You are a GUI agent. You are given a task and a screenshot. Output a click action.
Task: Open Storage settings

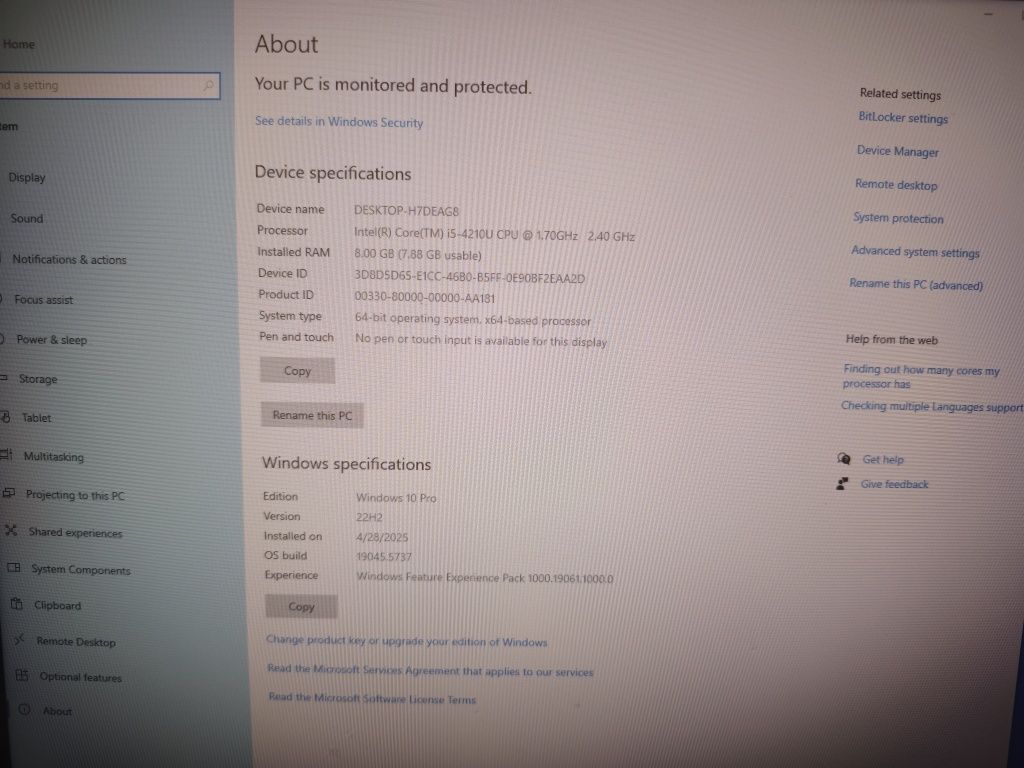[38, 379]
